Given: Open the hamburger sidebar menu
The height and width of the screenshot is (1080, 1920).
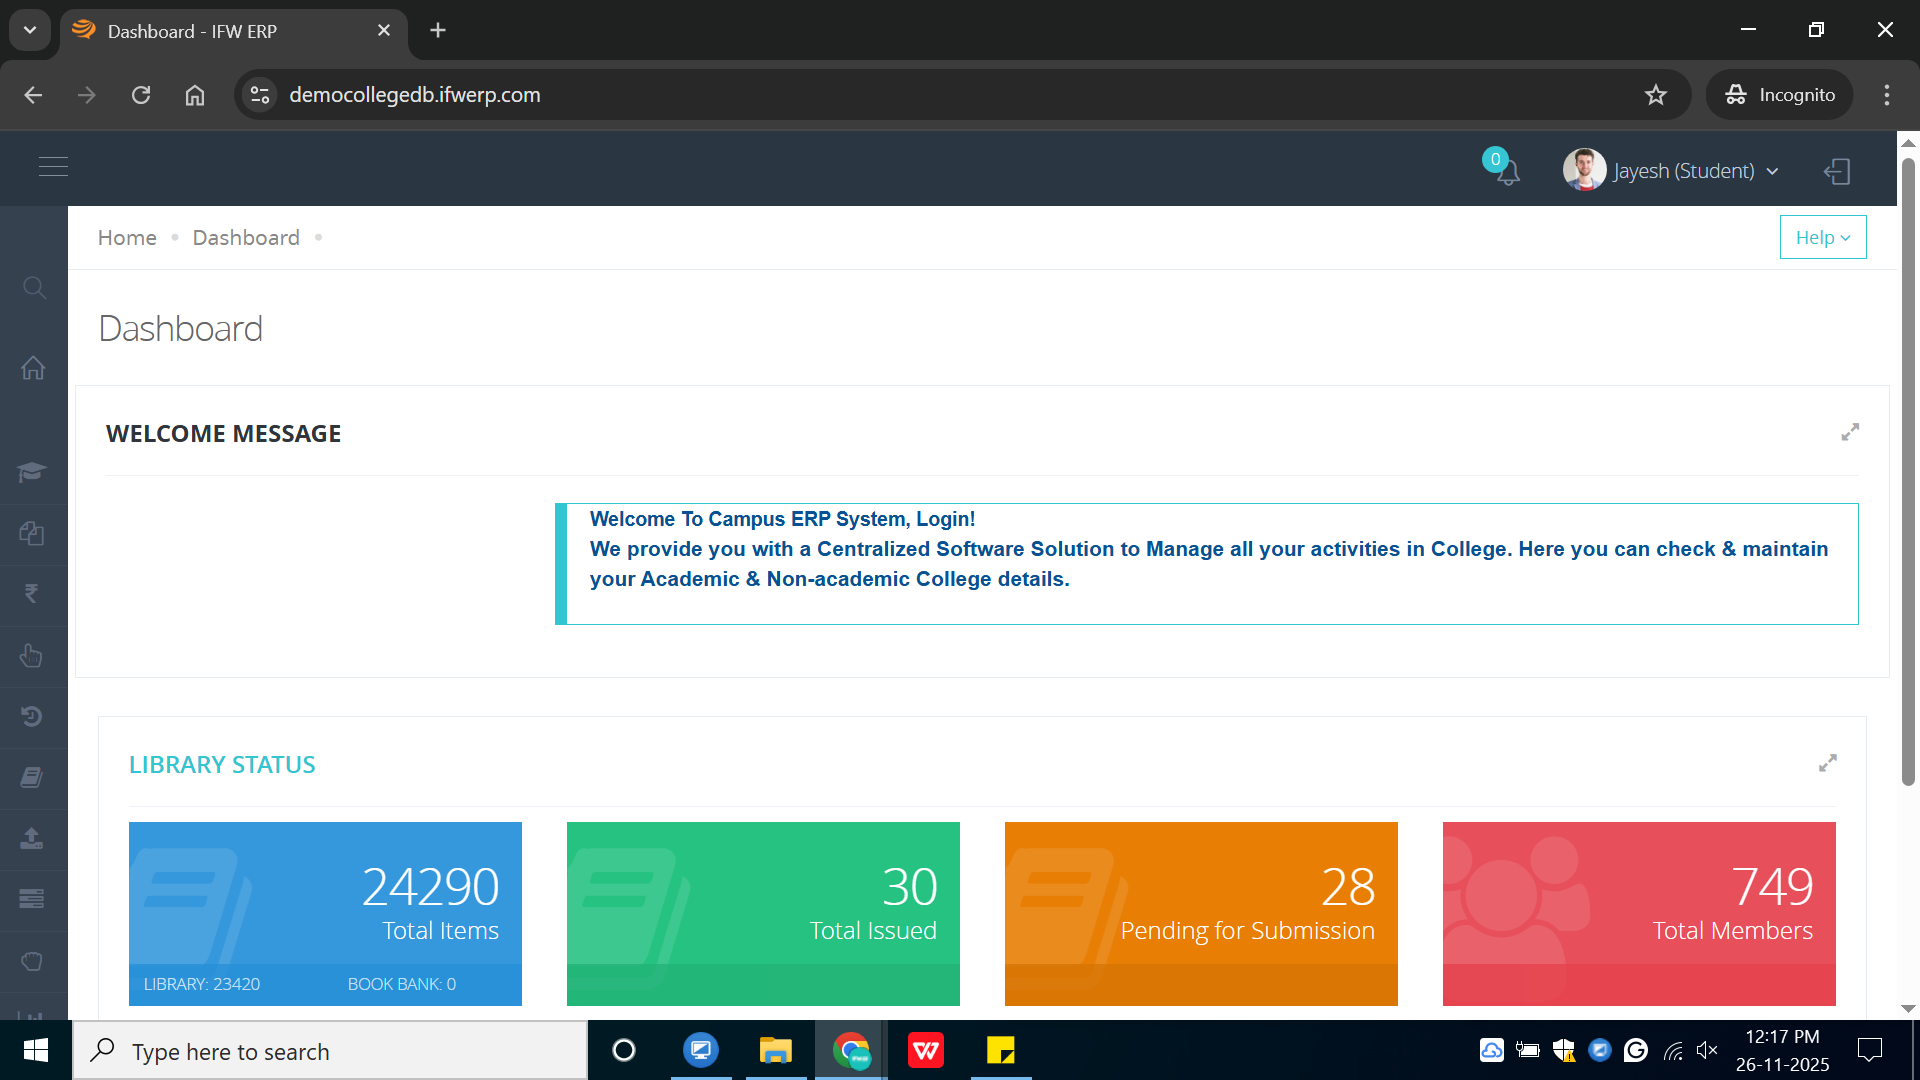Looking at the screenshot, I should pos(53,166).
